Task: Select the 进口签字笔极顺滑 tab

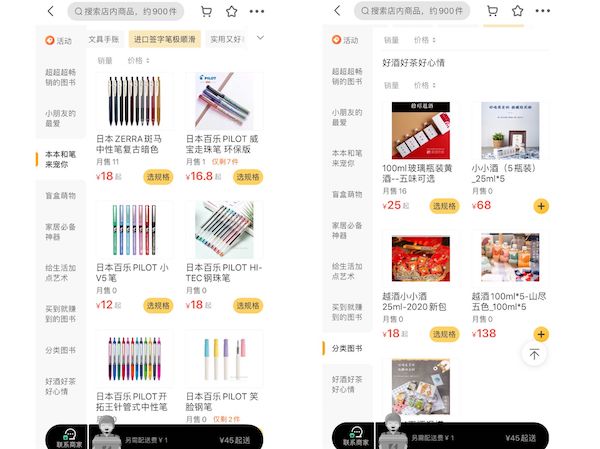Action: 165,39
